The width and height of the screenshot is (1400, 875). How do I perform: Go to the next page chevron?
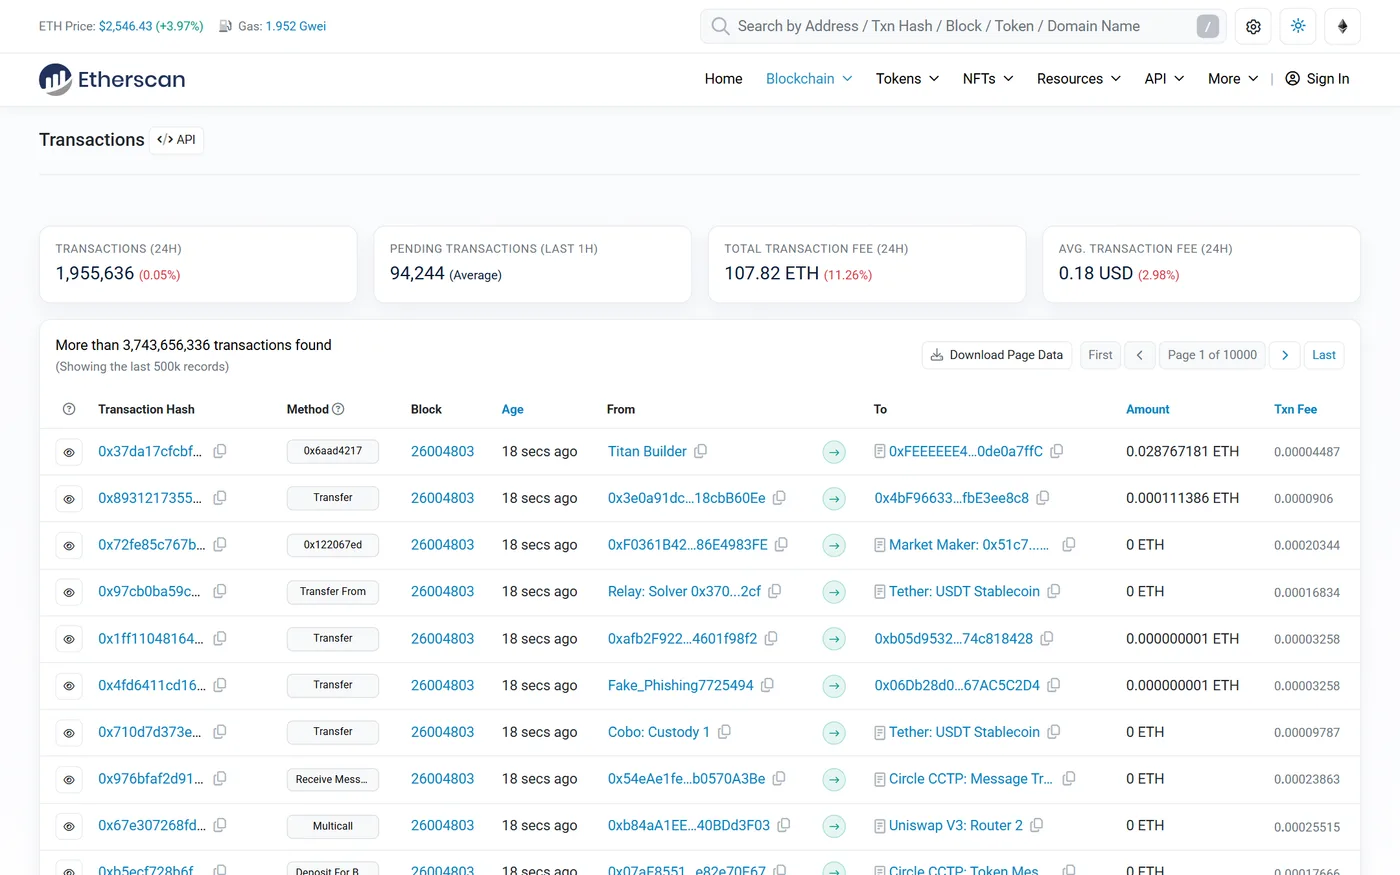[1285, 355]
